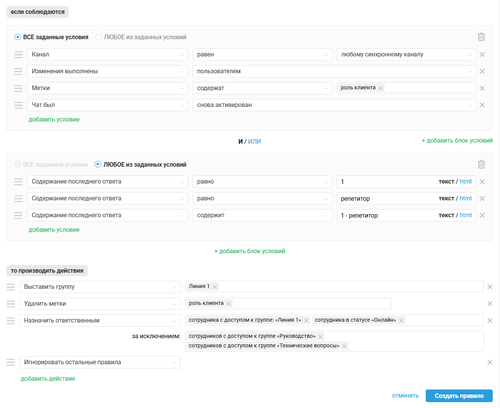
Task: Grab the drag handle of Чат был row
Action: (18, 105)
